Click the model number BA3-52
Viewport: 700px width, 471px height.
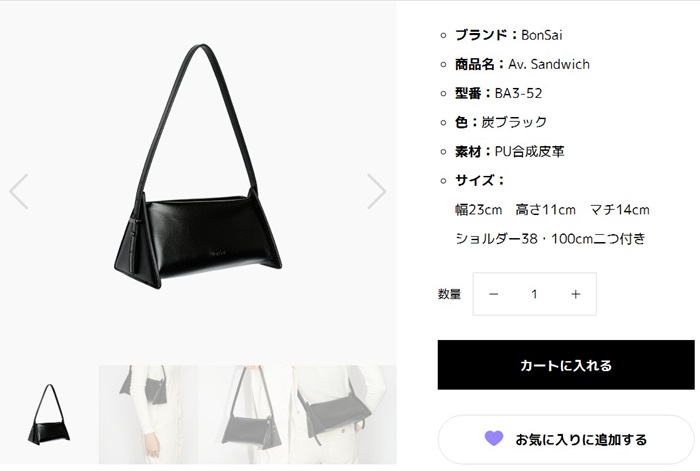(518, 93)
